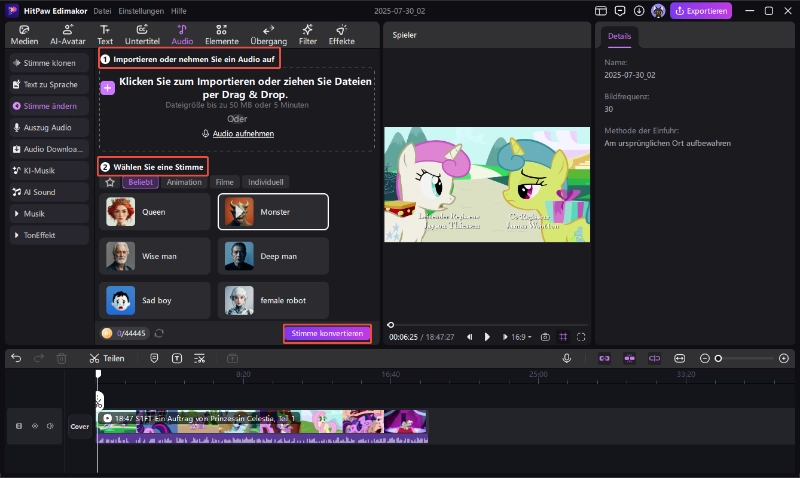The height and width of the screenshot is (478, 800).
Task: Open the Hilfe menu
Action: pos(179,11)
